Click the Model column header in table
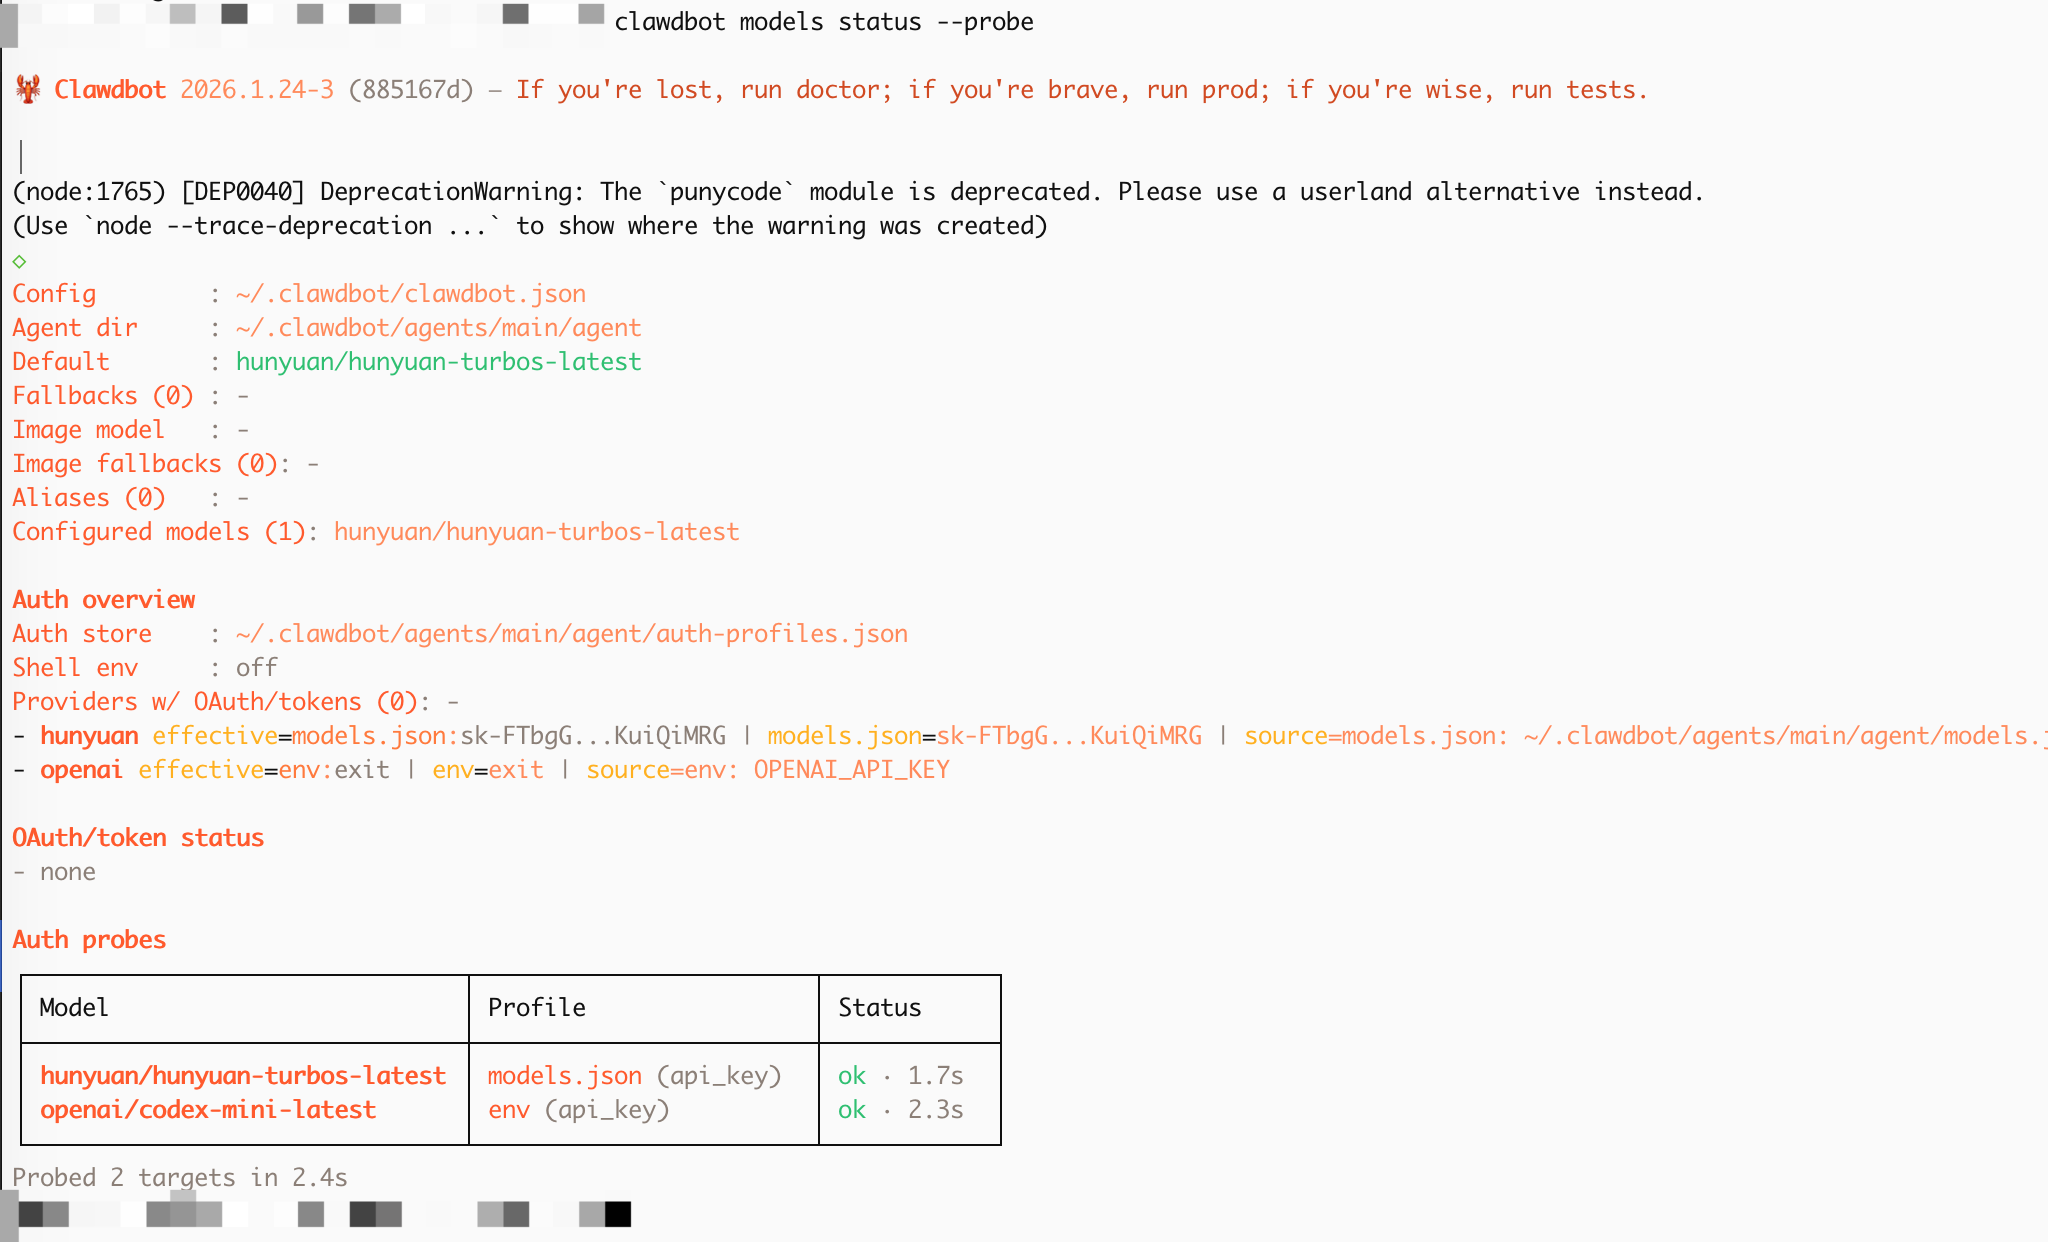The image size is (2048, 1242). click(74, 1008)
